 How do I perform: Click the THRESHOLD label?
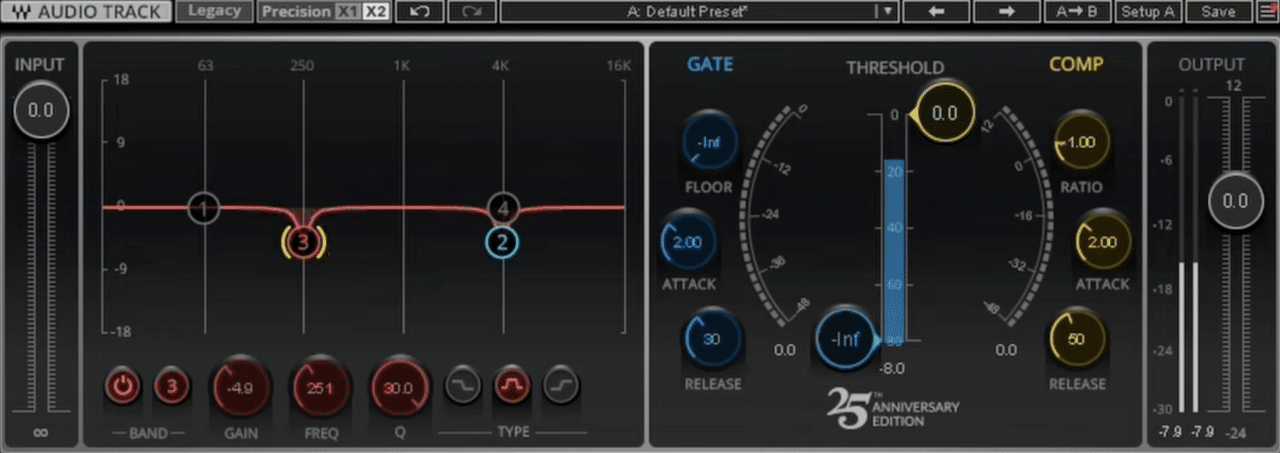tap(895, 68)
